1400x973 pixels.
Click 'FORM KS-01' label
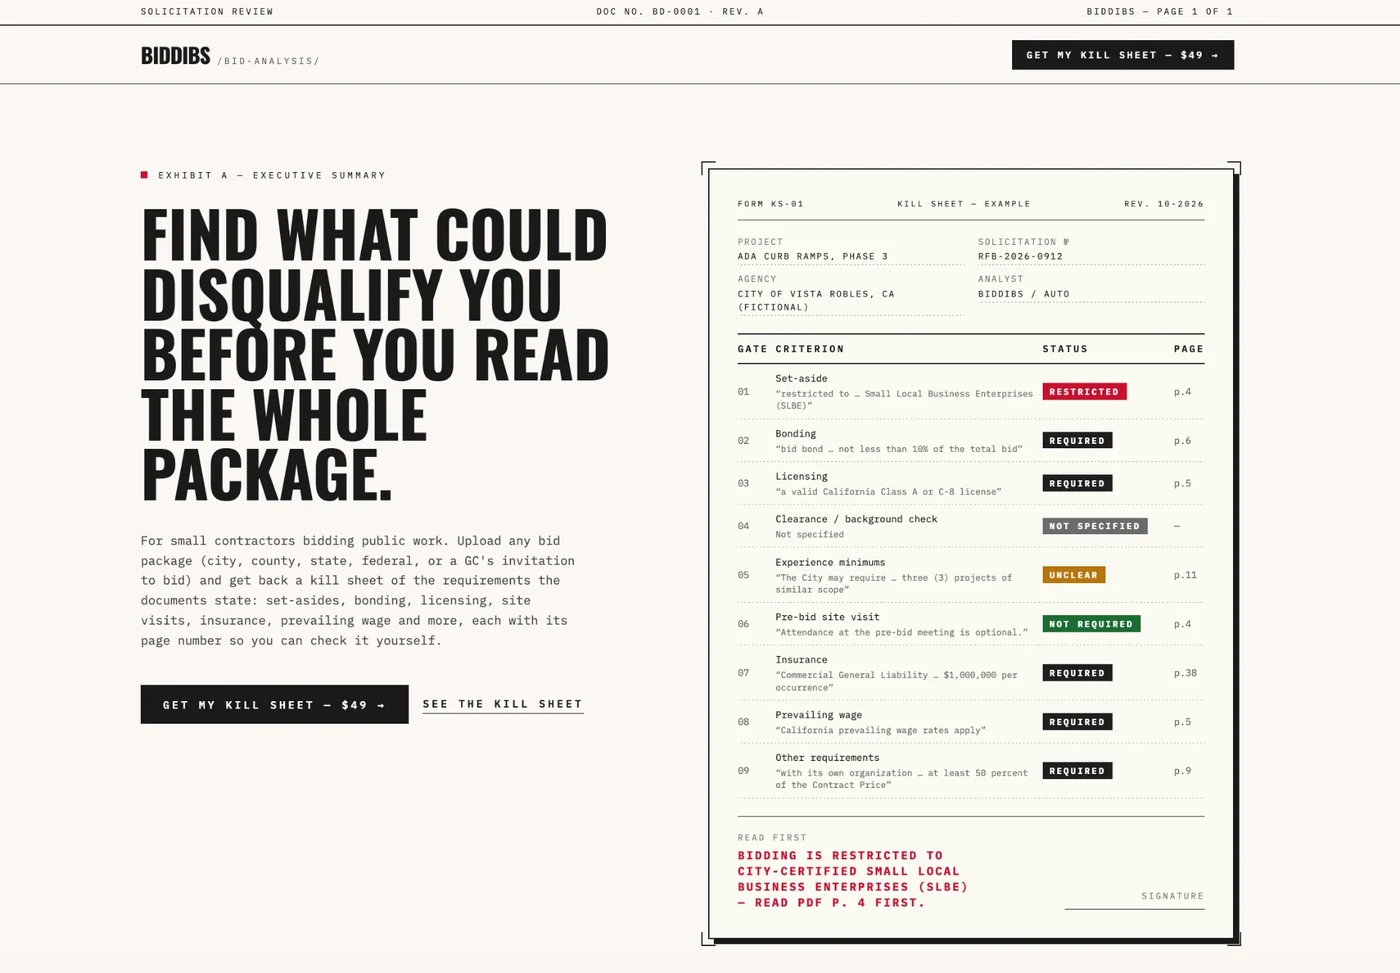(x=771, y=204)
